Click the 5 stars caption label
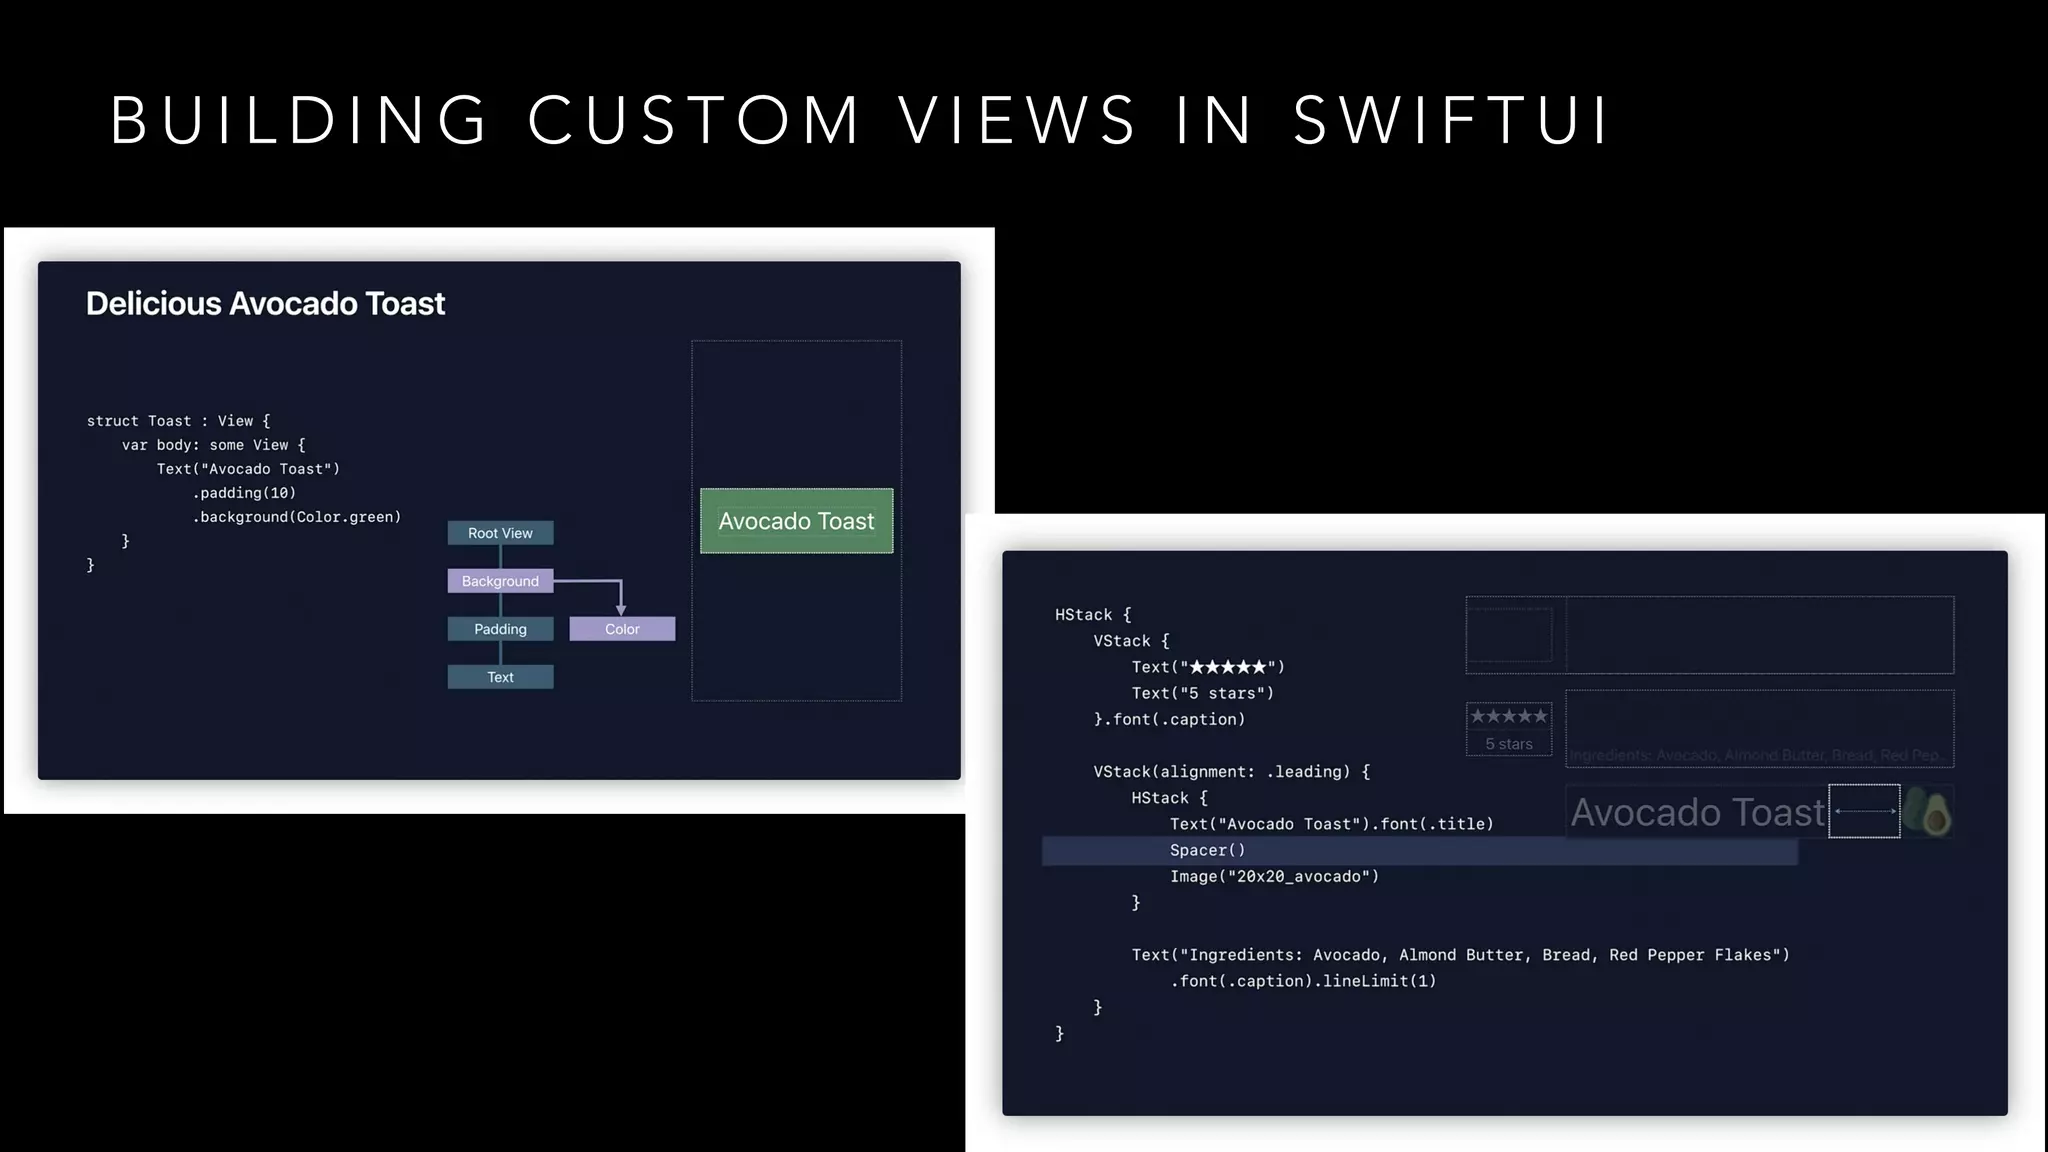The image size is (2048, 1152). (x=1508, y=744)
